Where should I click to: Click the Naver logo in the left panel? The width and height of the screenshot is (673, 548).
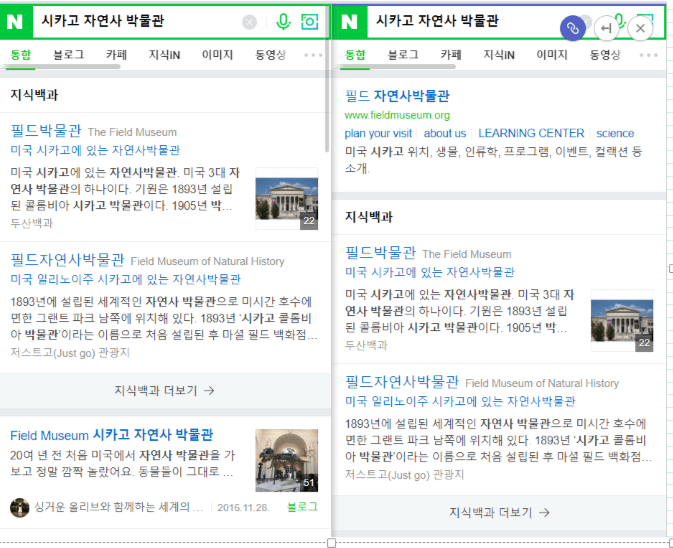[17, 21]
